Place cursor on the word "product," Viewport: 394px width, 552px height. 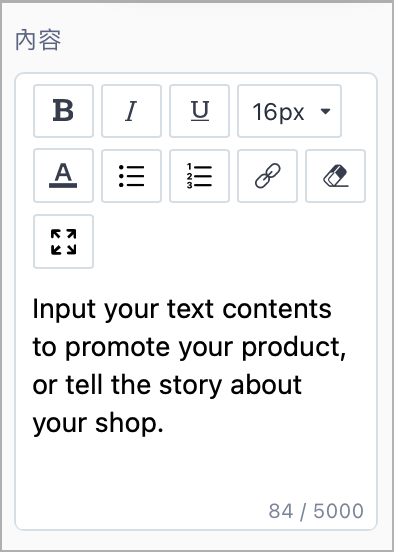tap(294, 348)
